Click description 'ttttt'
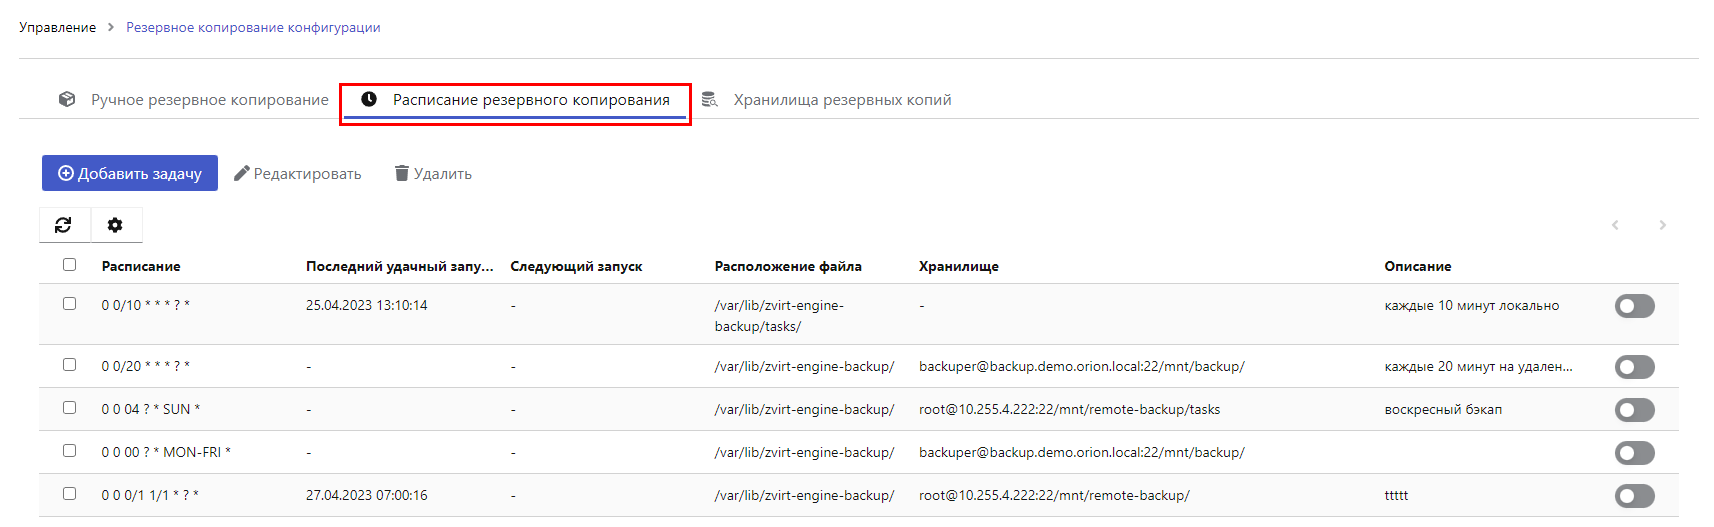1714x527 pixels. point(1396,496)
